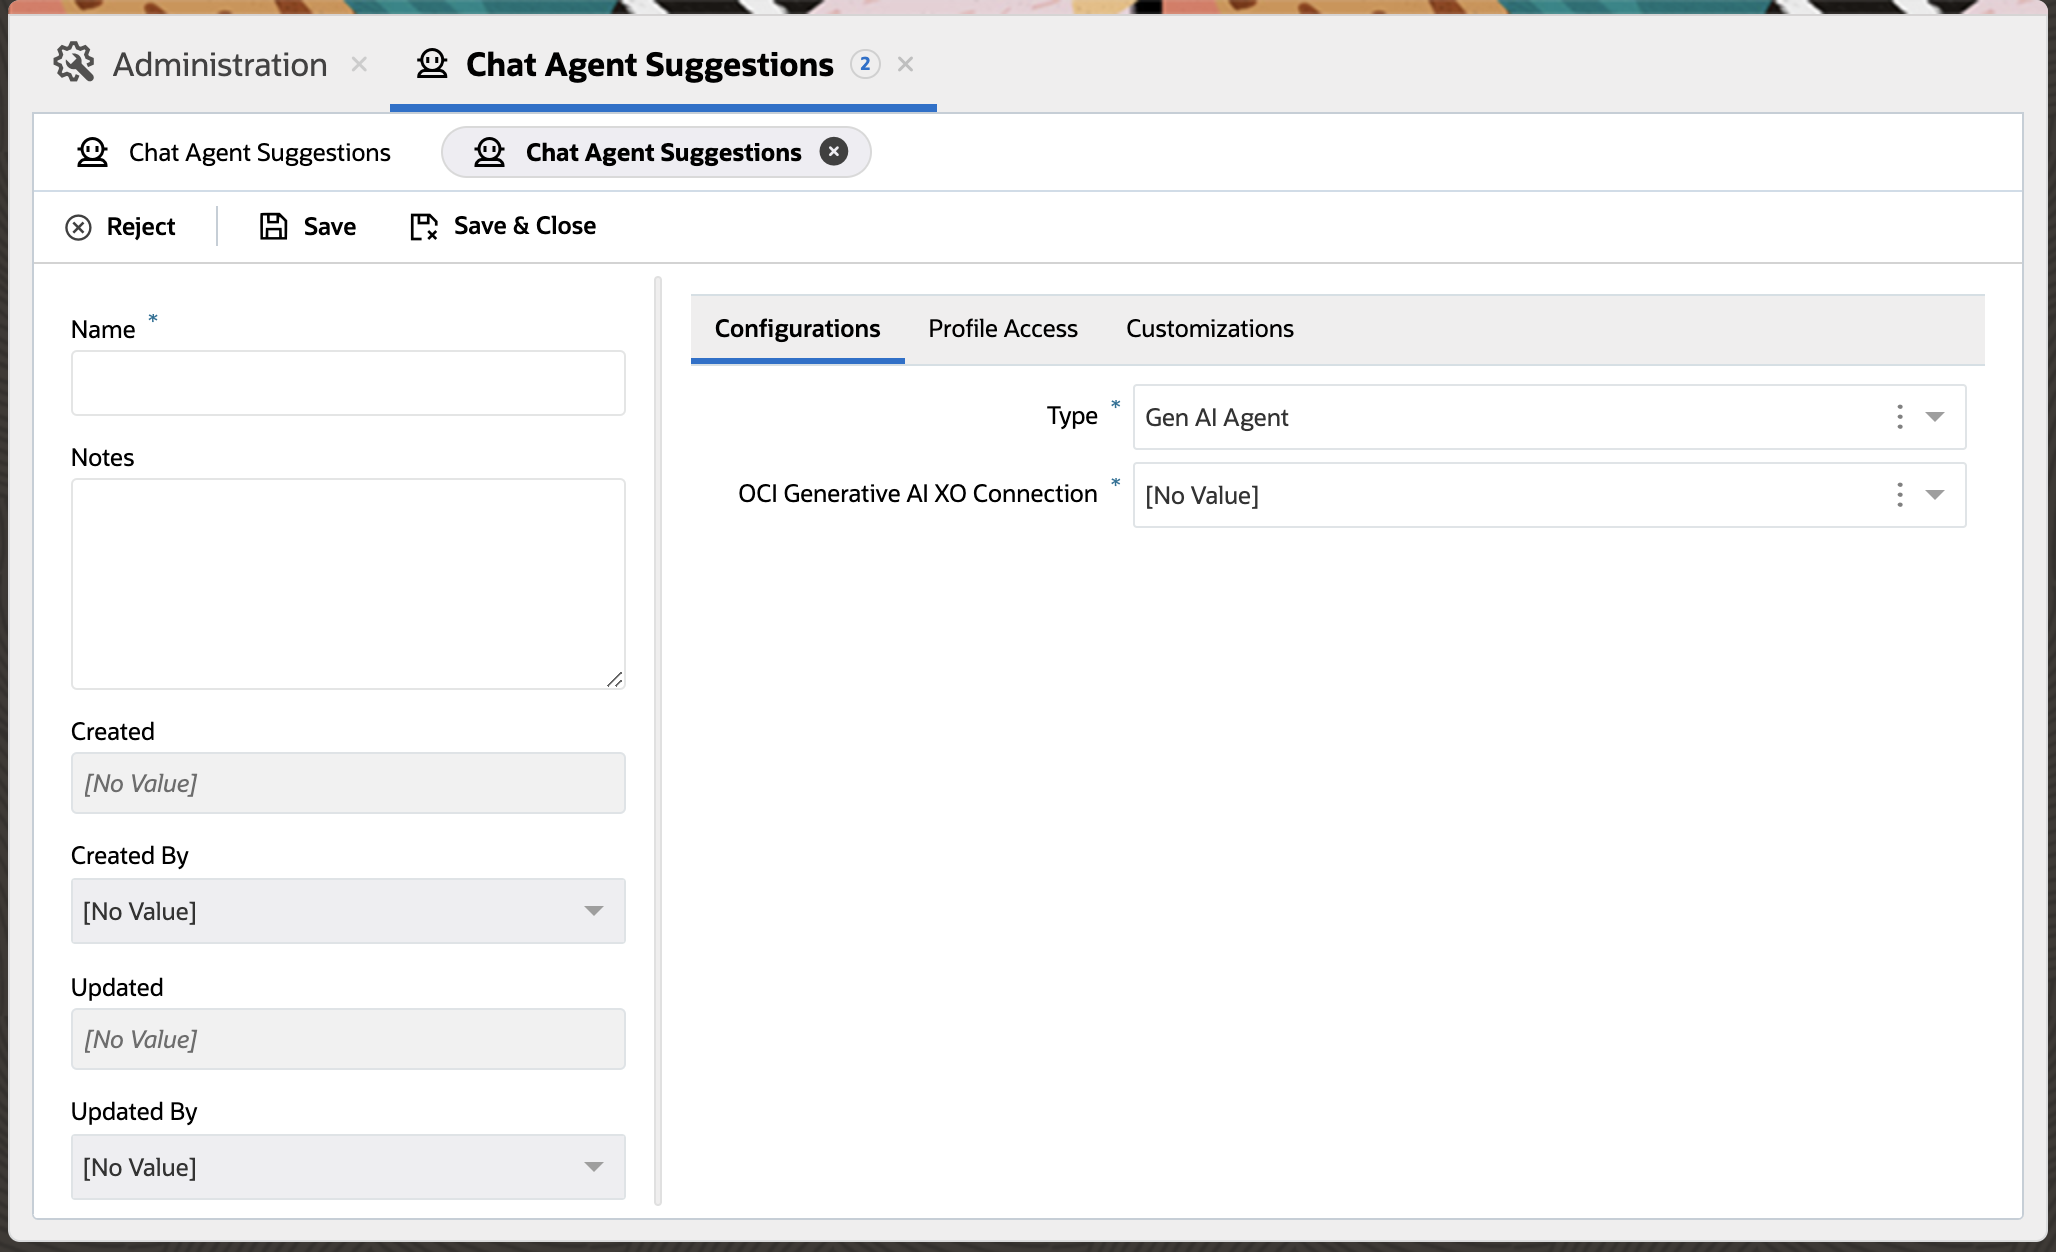Image resolution: width=2056 pixels, height=1252 pixels.
Task: Click the Save & Close icon
Action: point(423,226)
